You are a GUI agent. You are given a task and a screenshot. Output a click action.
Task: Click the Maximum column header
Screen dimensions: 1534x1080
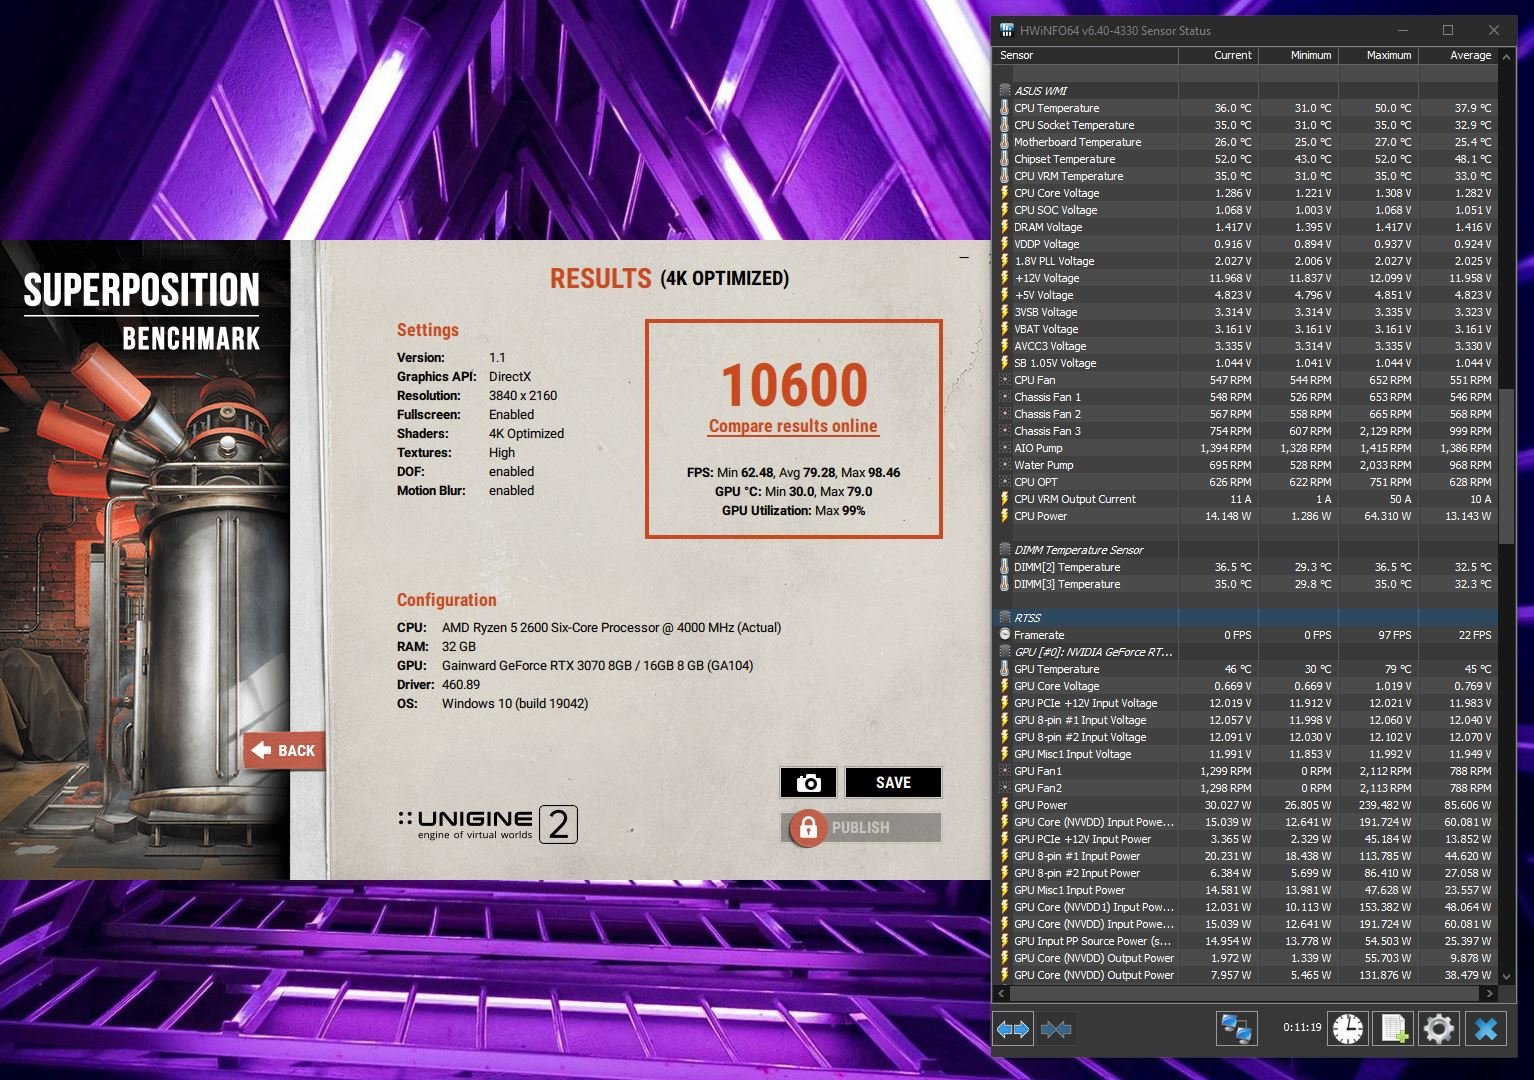1378,55
